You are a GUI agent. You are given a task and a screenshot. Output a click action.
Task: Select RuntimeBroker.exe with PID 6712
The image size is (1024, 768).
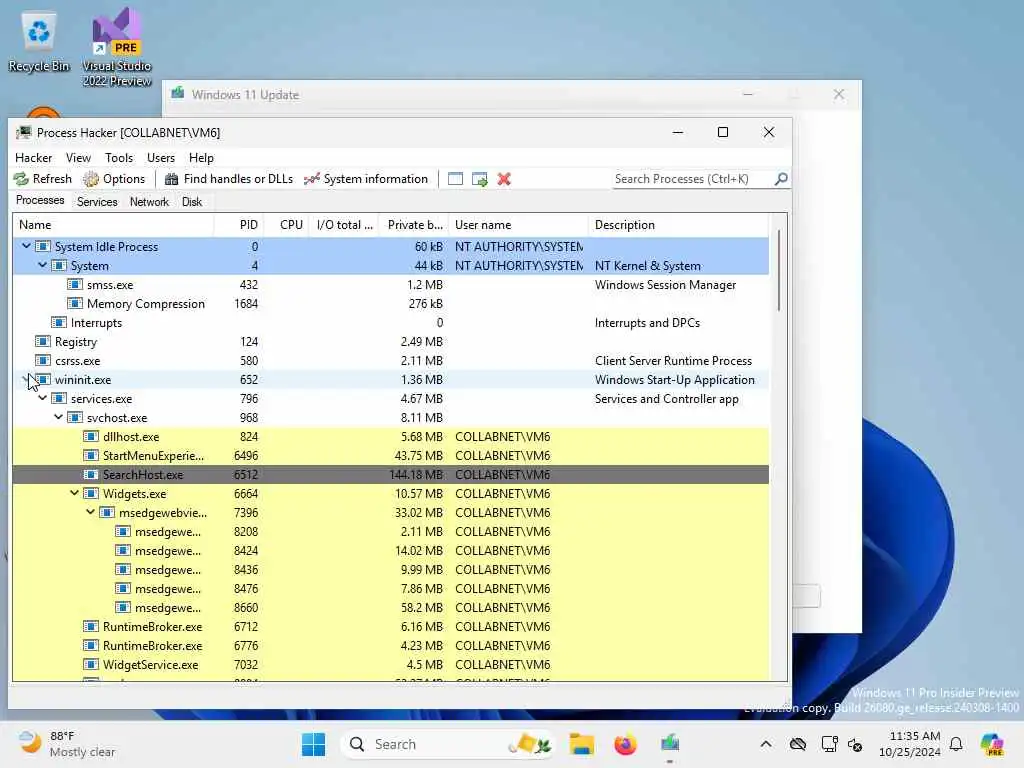391,626
